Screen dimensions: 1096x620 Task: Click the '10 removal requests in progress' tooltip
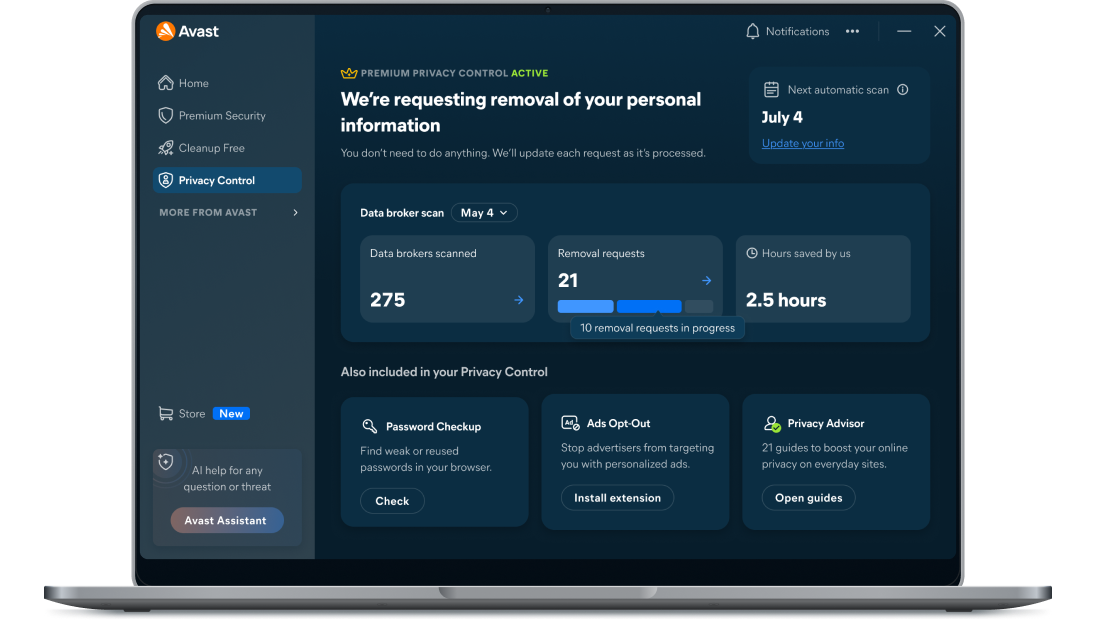coord(657,328)
